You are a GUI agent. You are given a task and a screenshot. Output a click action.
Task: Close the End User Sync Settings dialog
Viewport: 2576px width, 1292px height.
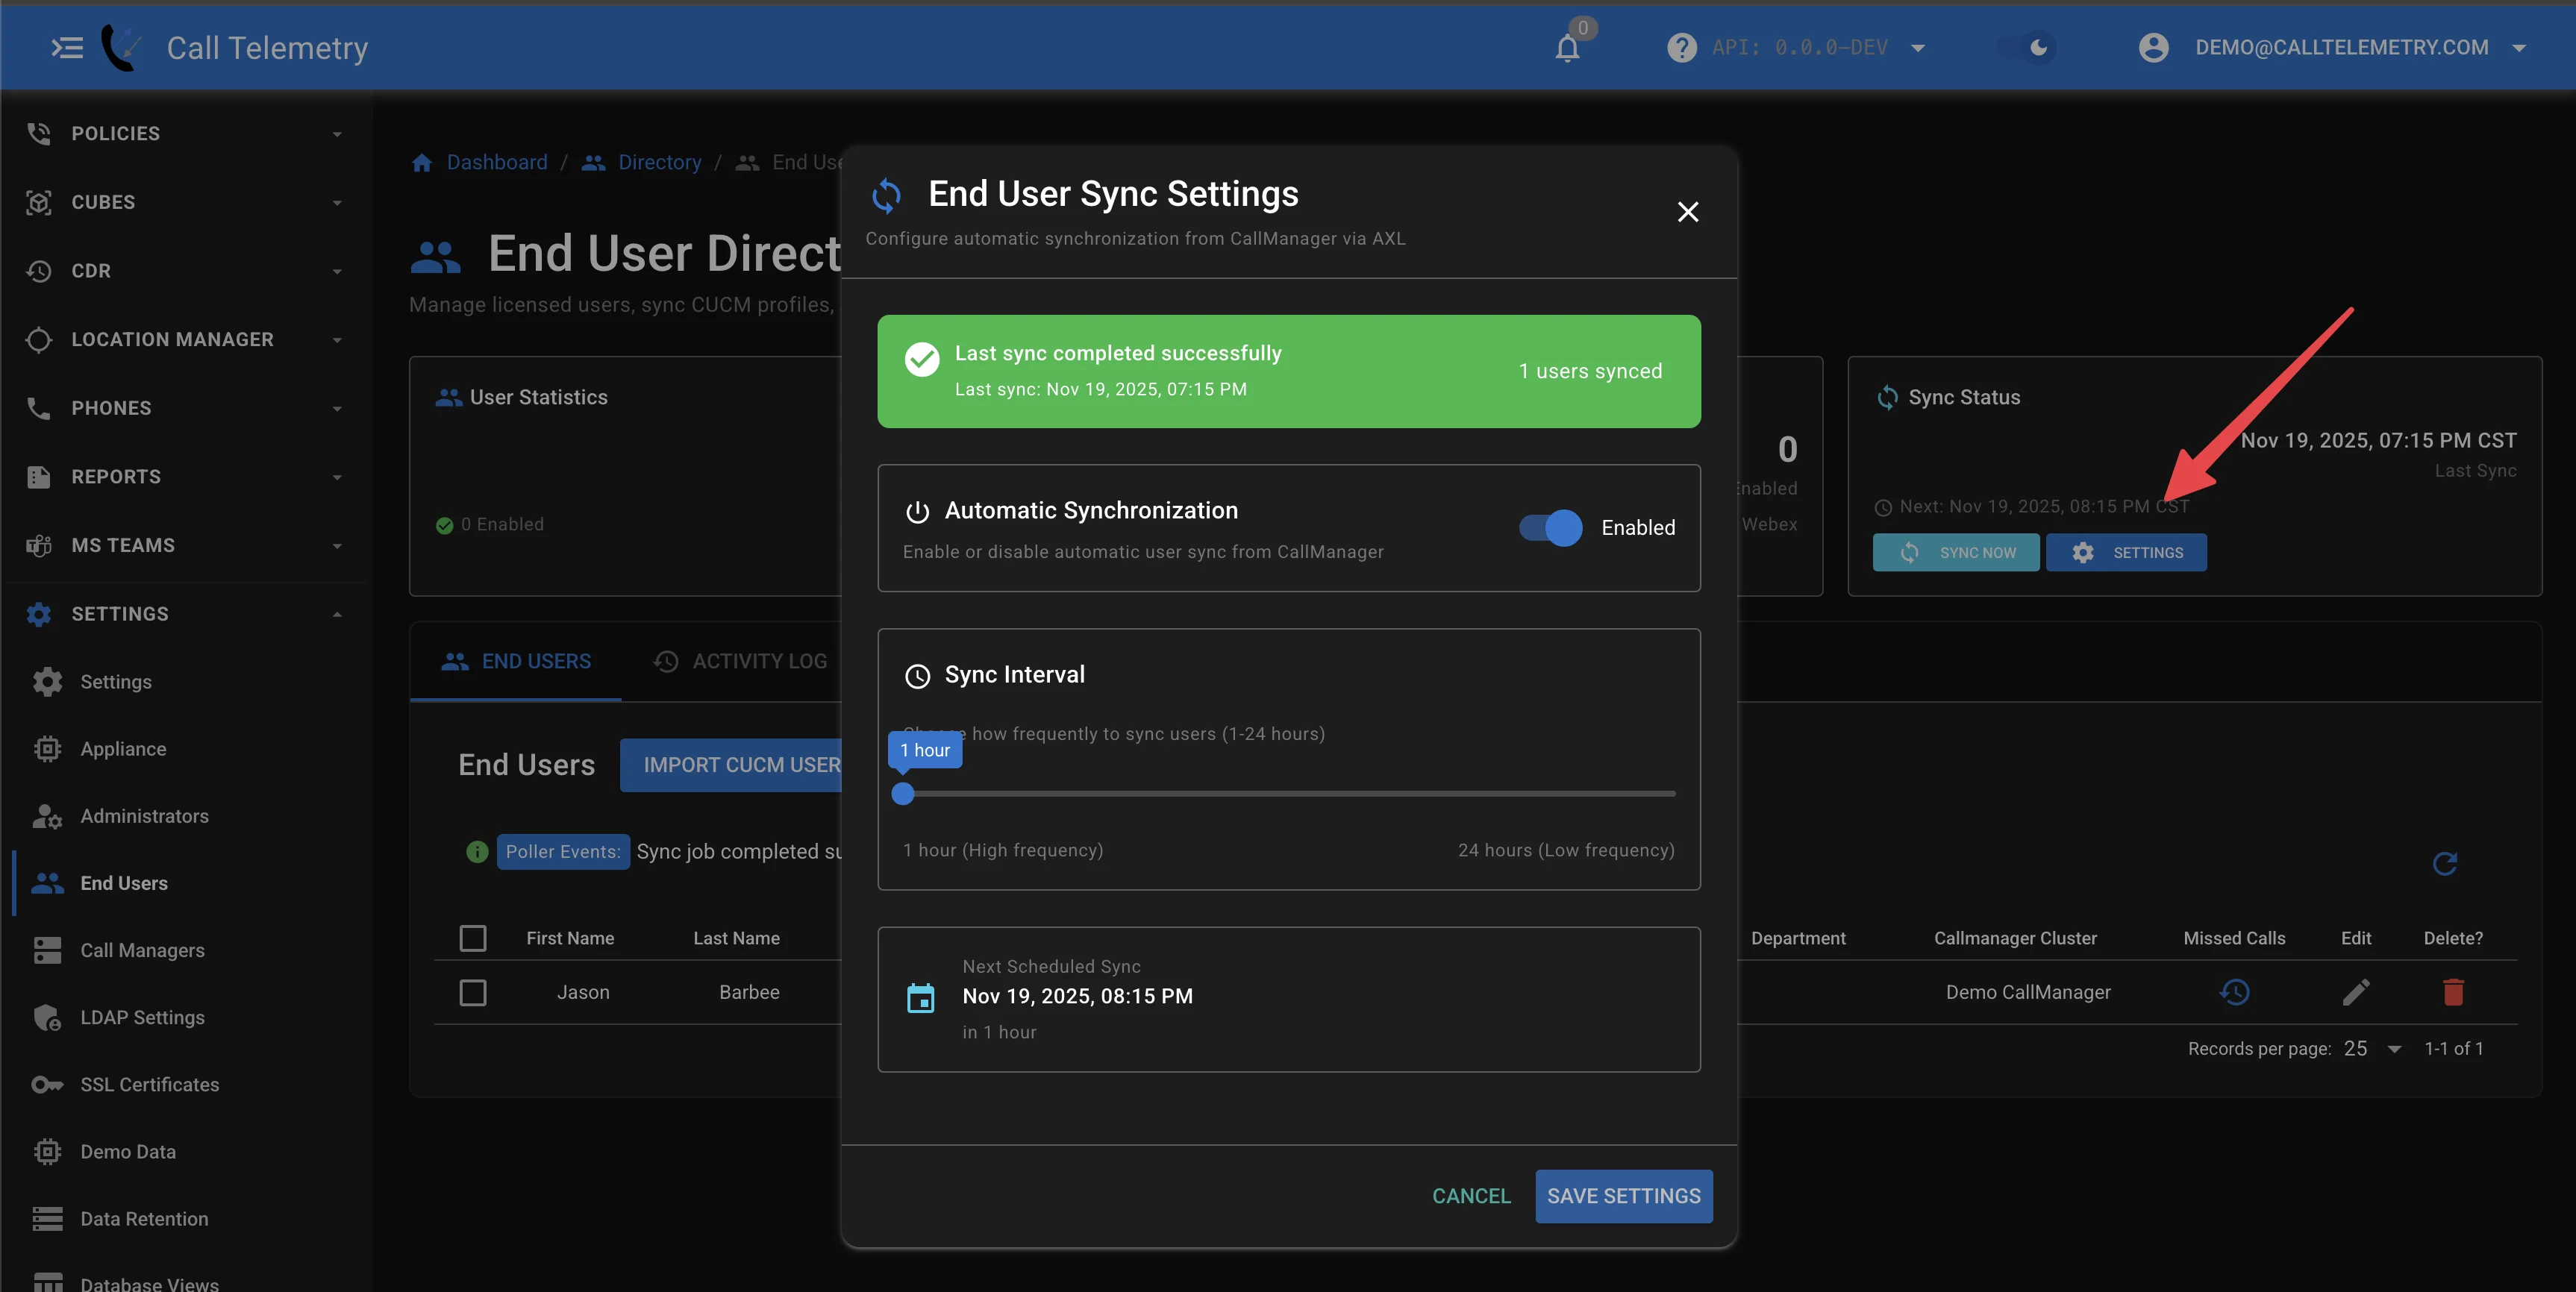click(x=1687, y=212)
